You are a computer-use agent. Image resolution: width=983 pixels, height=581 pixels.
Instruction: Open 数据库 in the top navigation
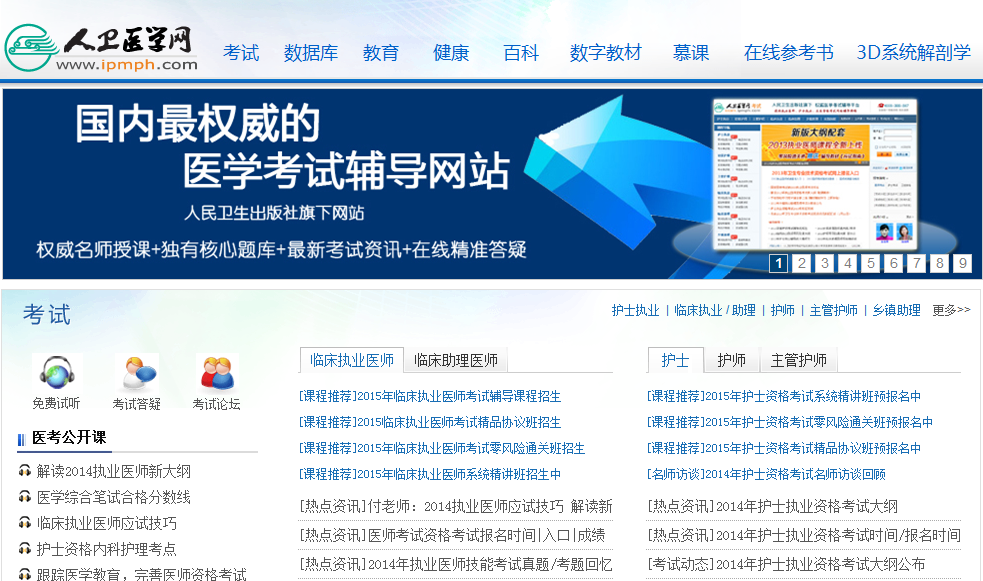point(311,53)
